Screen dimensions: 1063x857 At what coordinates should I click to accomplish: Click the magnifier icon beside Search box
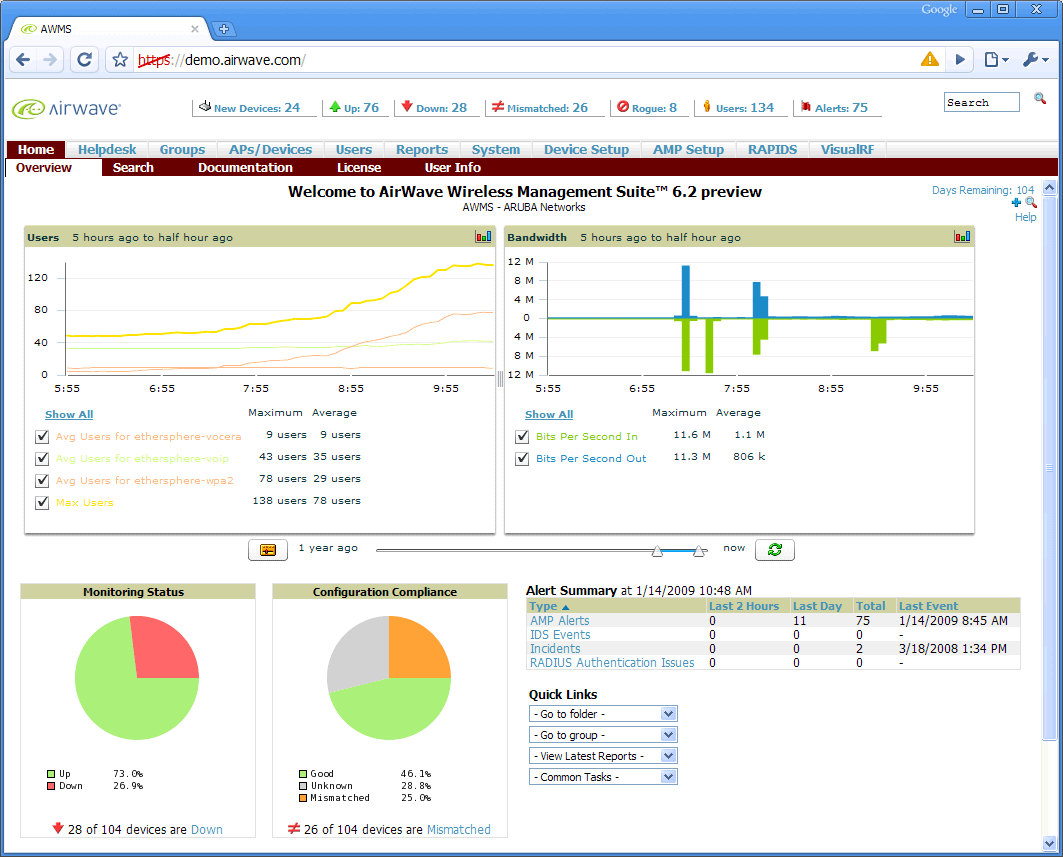(1040, 99)
